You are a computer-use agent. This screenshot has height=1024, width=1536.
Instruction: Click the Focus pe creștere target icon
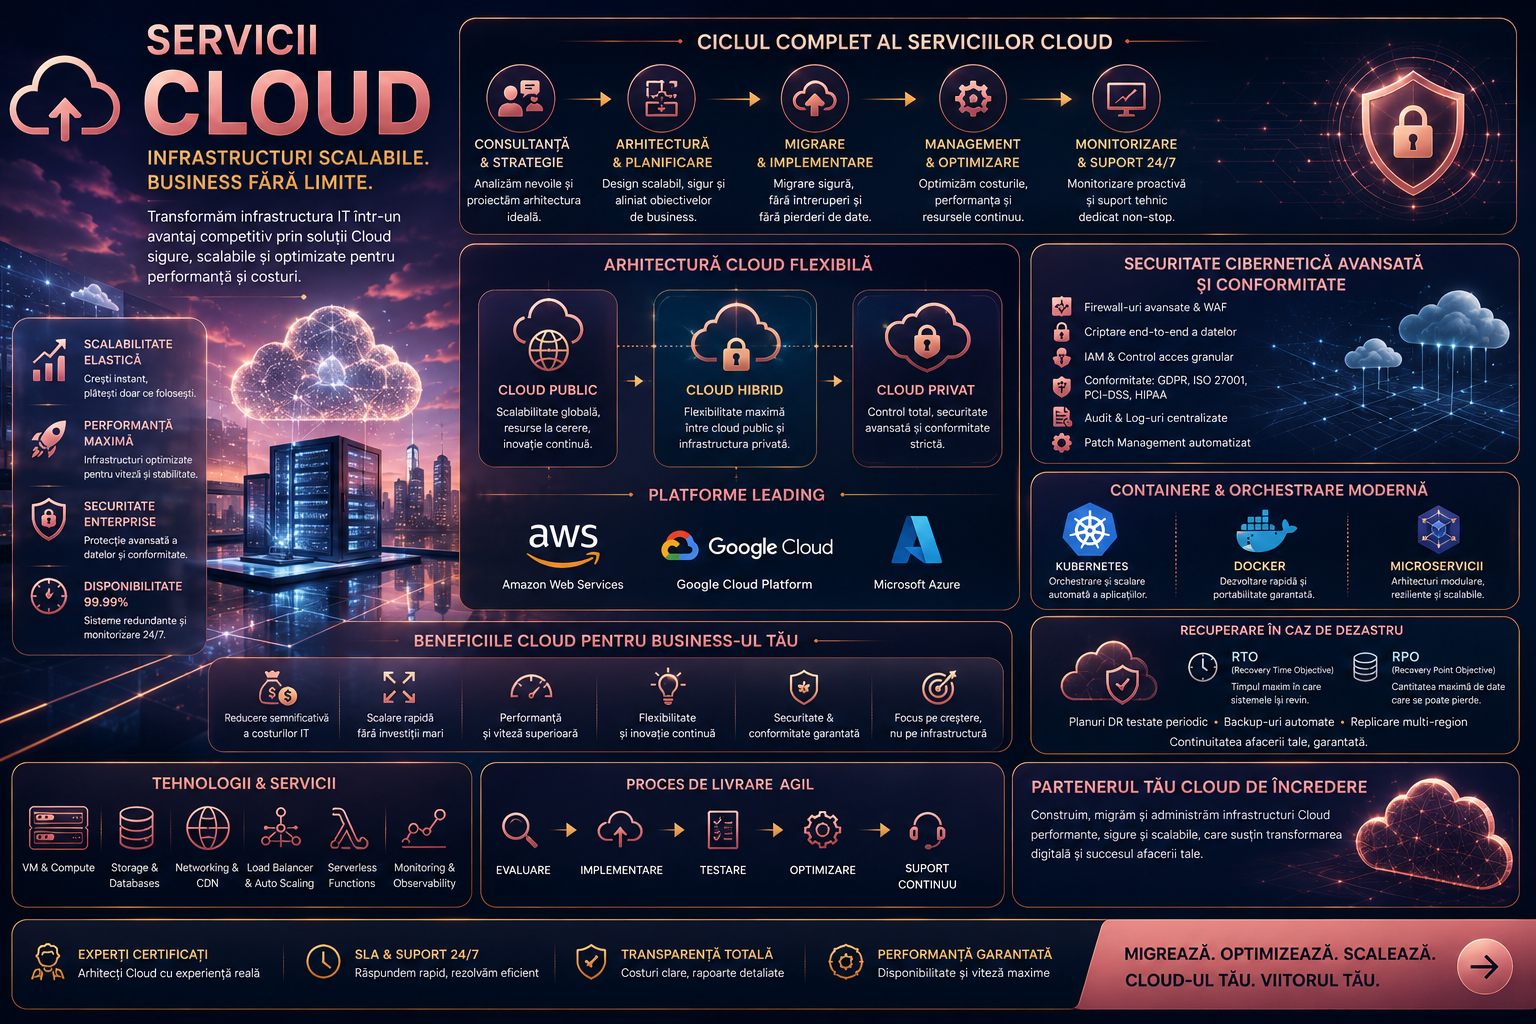(938, 688)
